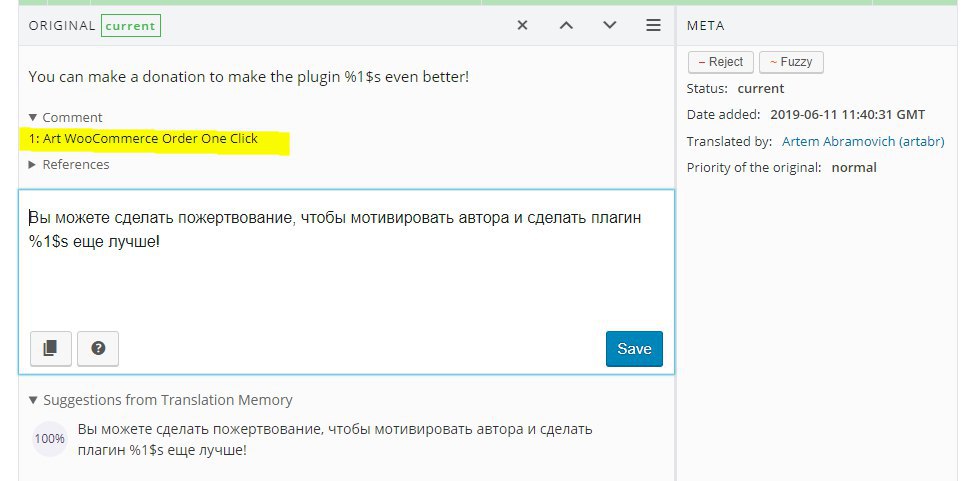Click the Status 'current' value in Meta
978x481 pixels.
point(760,89)
